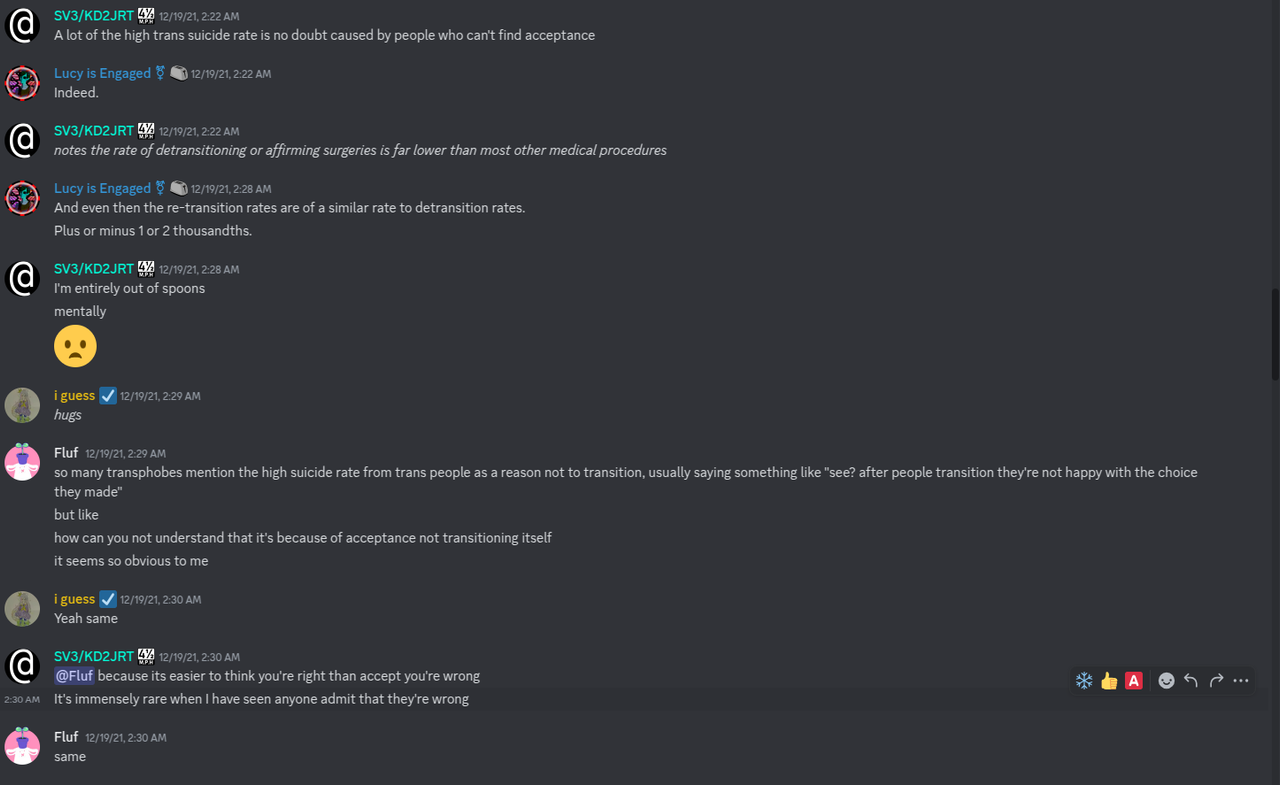Click i guess's avatar next to Yeah same
This screenshot has height=785, width=1280.
click(x=22, y=608)
